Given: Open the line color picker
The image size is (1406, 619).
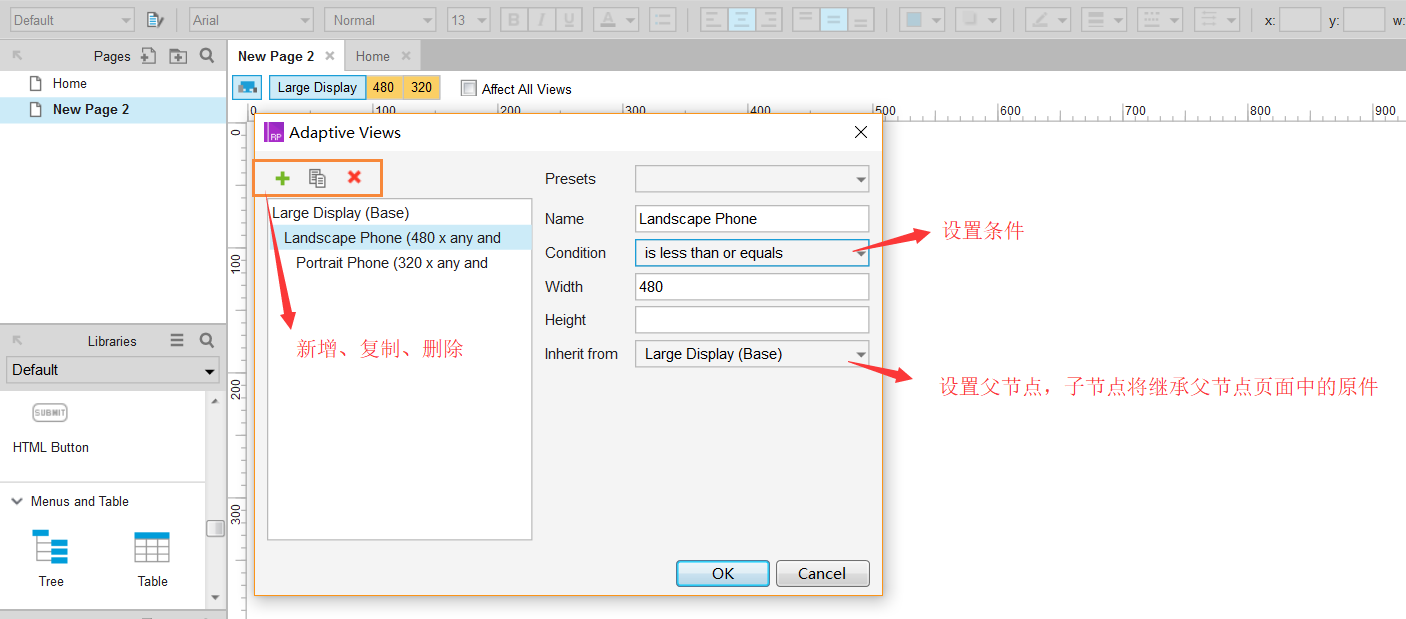Looking at the screenshot, I should click(x=1049, y=20).
